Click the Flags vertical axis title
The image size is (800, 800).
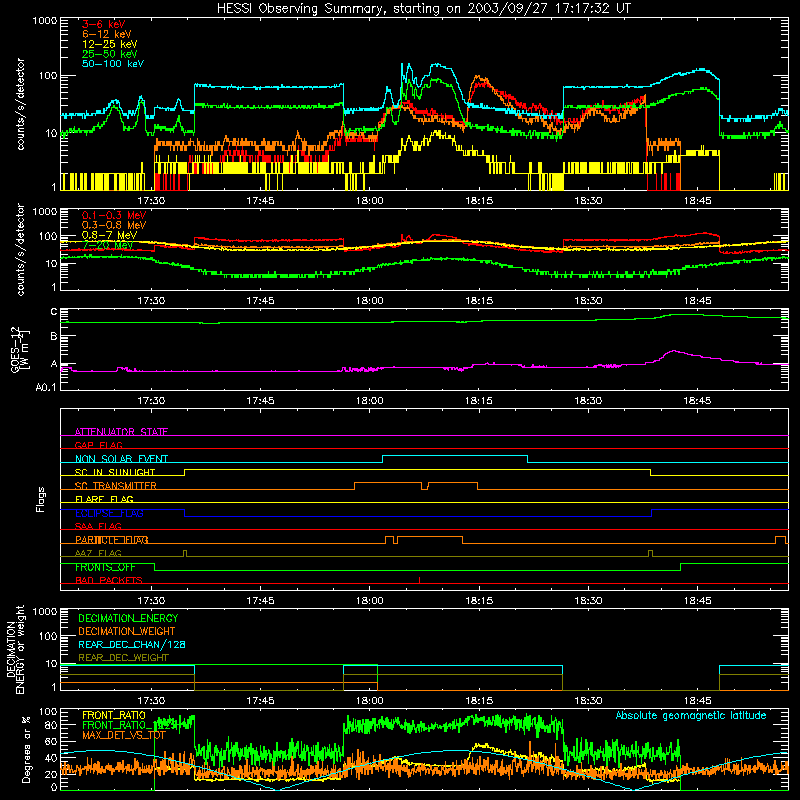(x=41, y=499)
